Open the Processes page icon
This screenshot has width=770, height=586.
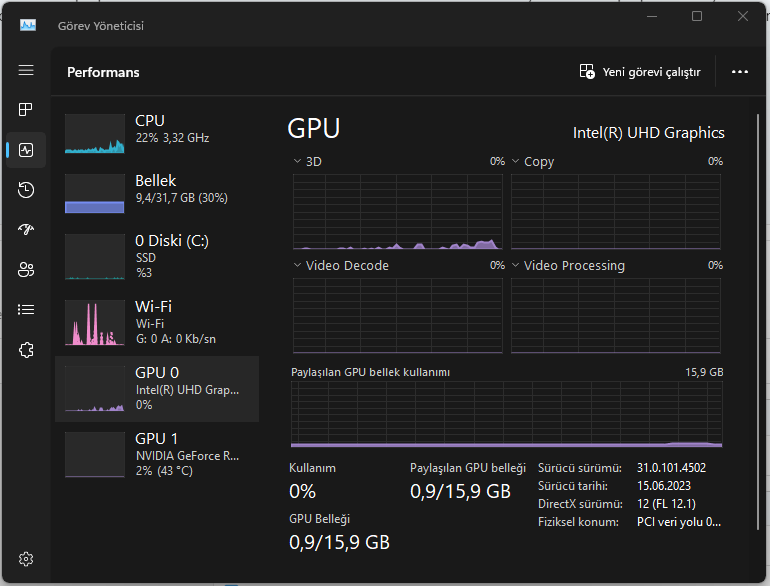pyautogui.click(x=26, y=110)
